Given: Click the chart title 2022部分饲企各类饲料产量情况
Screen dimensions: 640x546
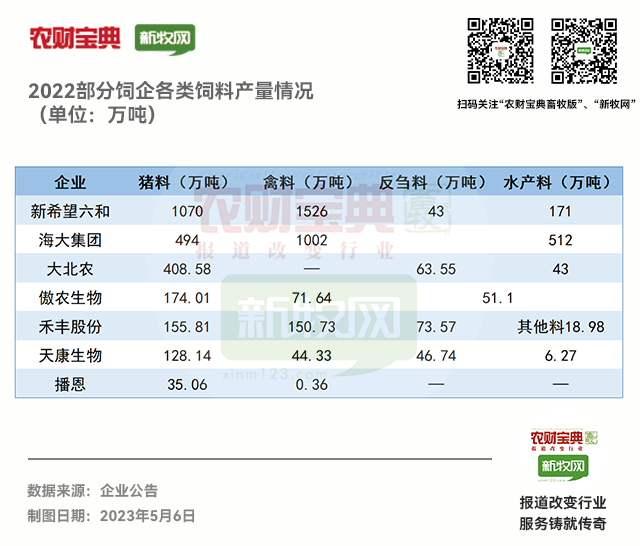Looking at the screenshot, I should point(170,92).
